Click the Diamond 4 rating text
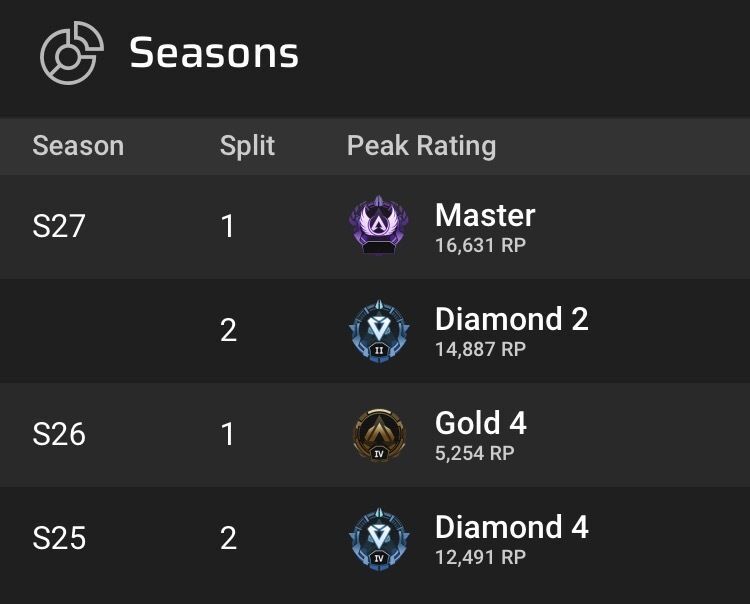750x604 pixels. pos(511,527)
